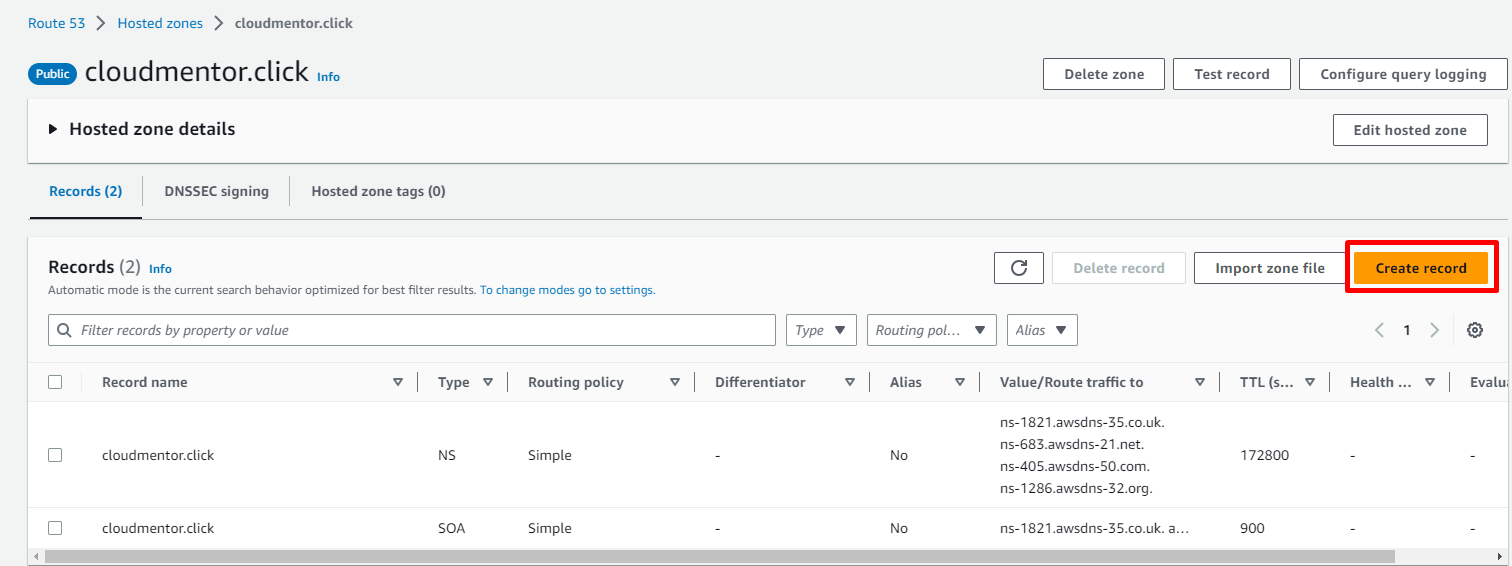Screen dimensions: 1512x566
Task: Switch to the Hosted zone tags tab
Action: 378,191
